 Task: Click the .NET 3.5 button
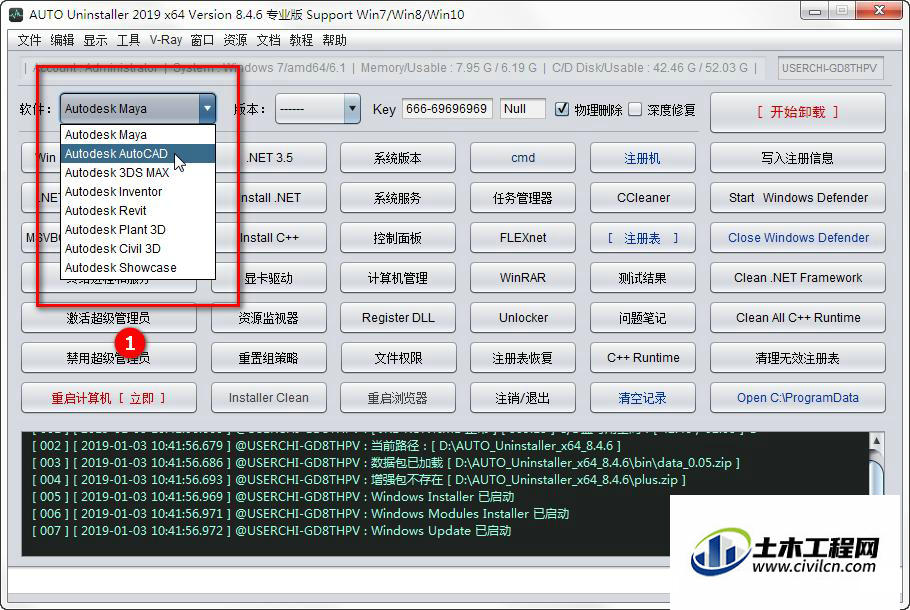pyautogui.click(x=271, y=158)
